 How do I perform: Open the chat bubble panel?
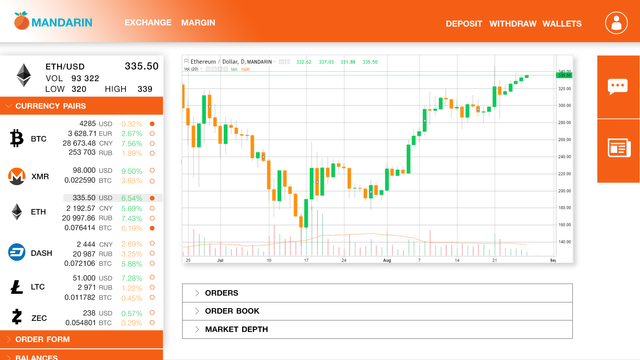tap(618, 87)
